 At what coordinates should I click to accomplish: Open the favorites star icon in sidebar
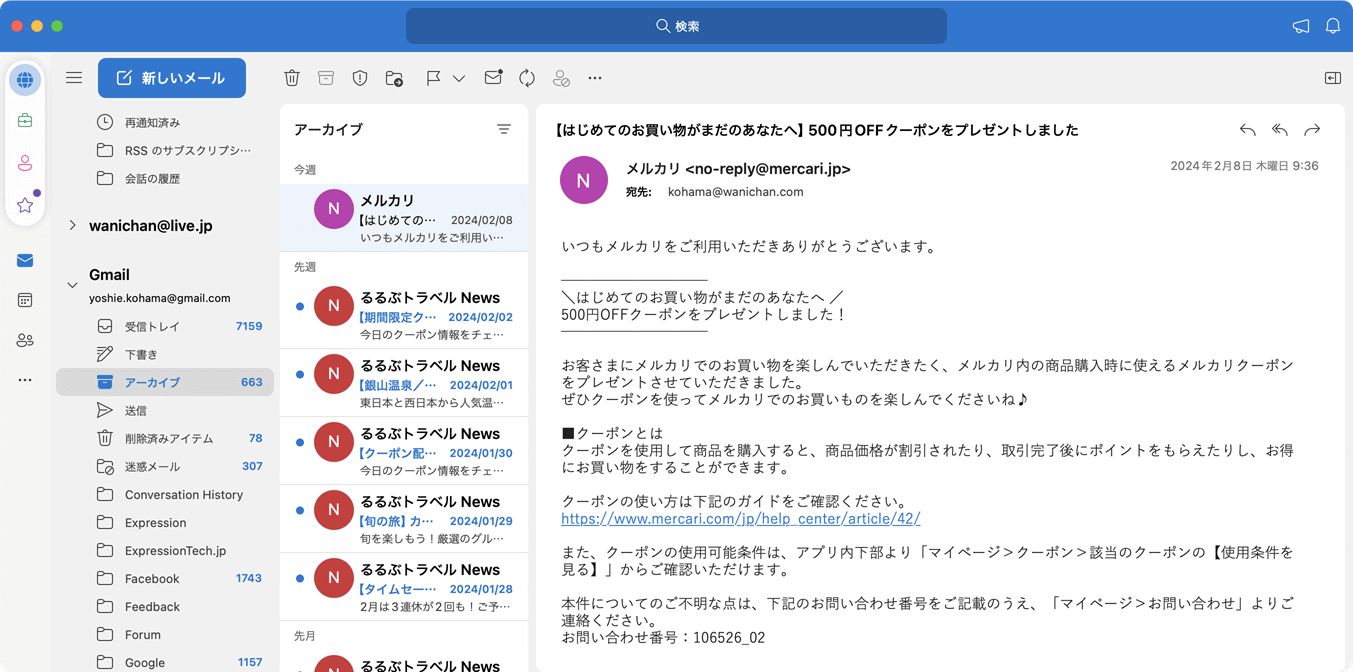[x=25, y=205]
